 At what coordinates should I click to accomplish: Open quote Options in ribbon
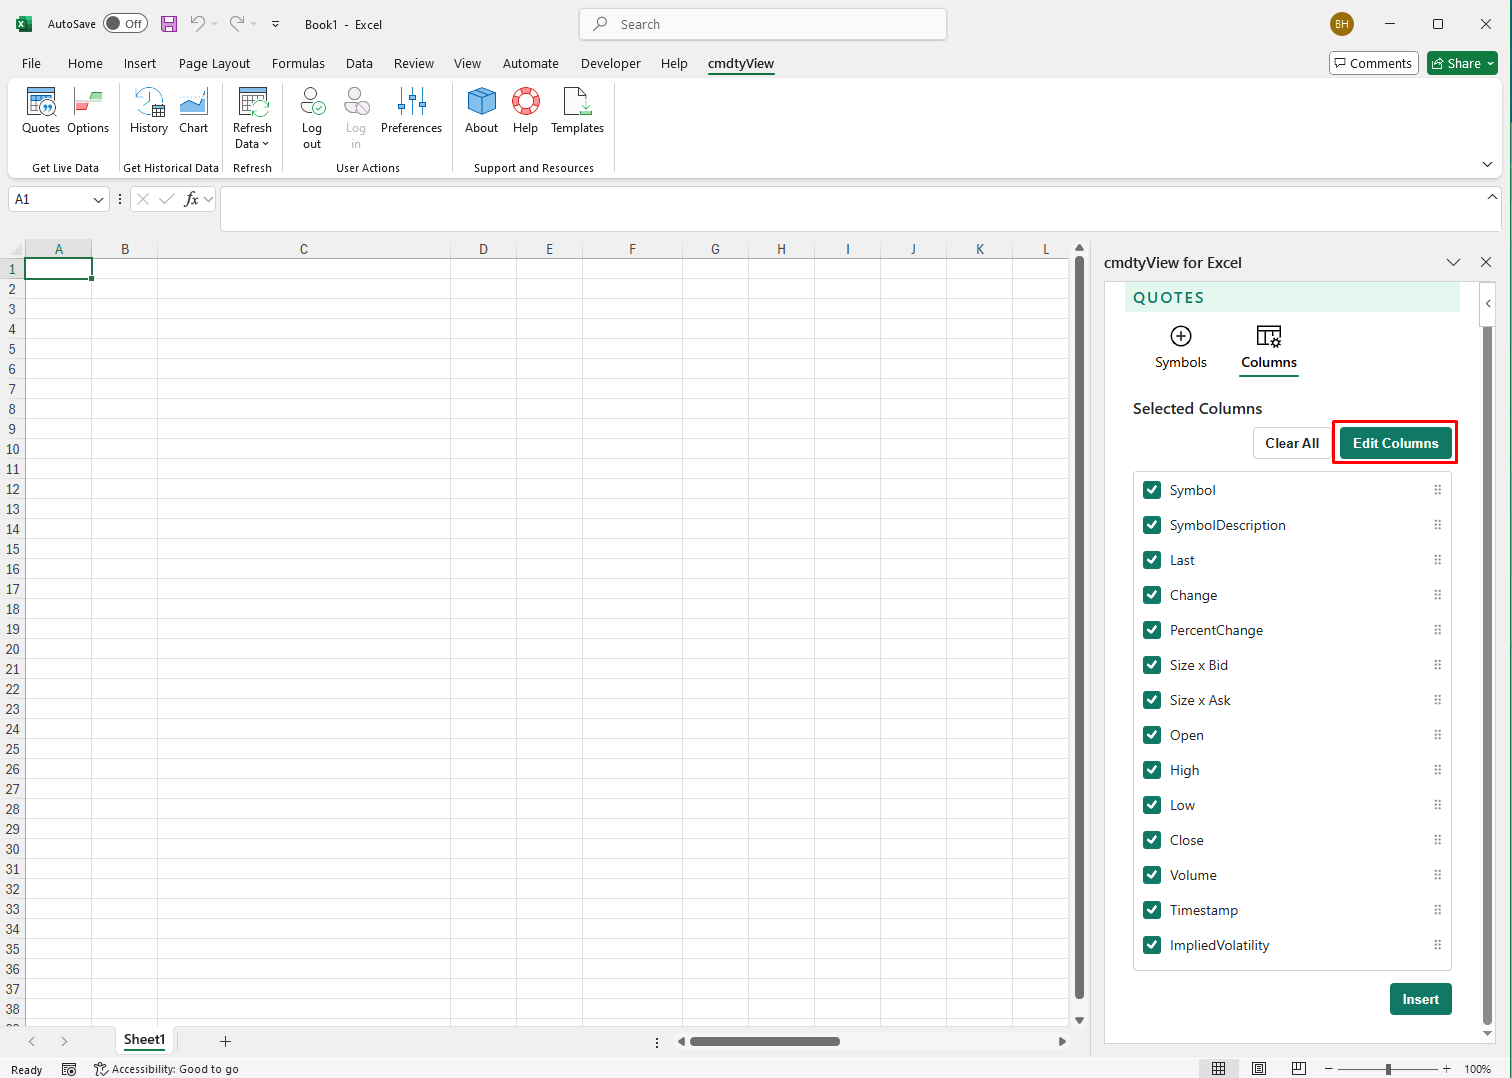88,111
